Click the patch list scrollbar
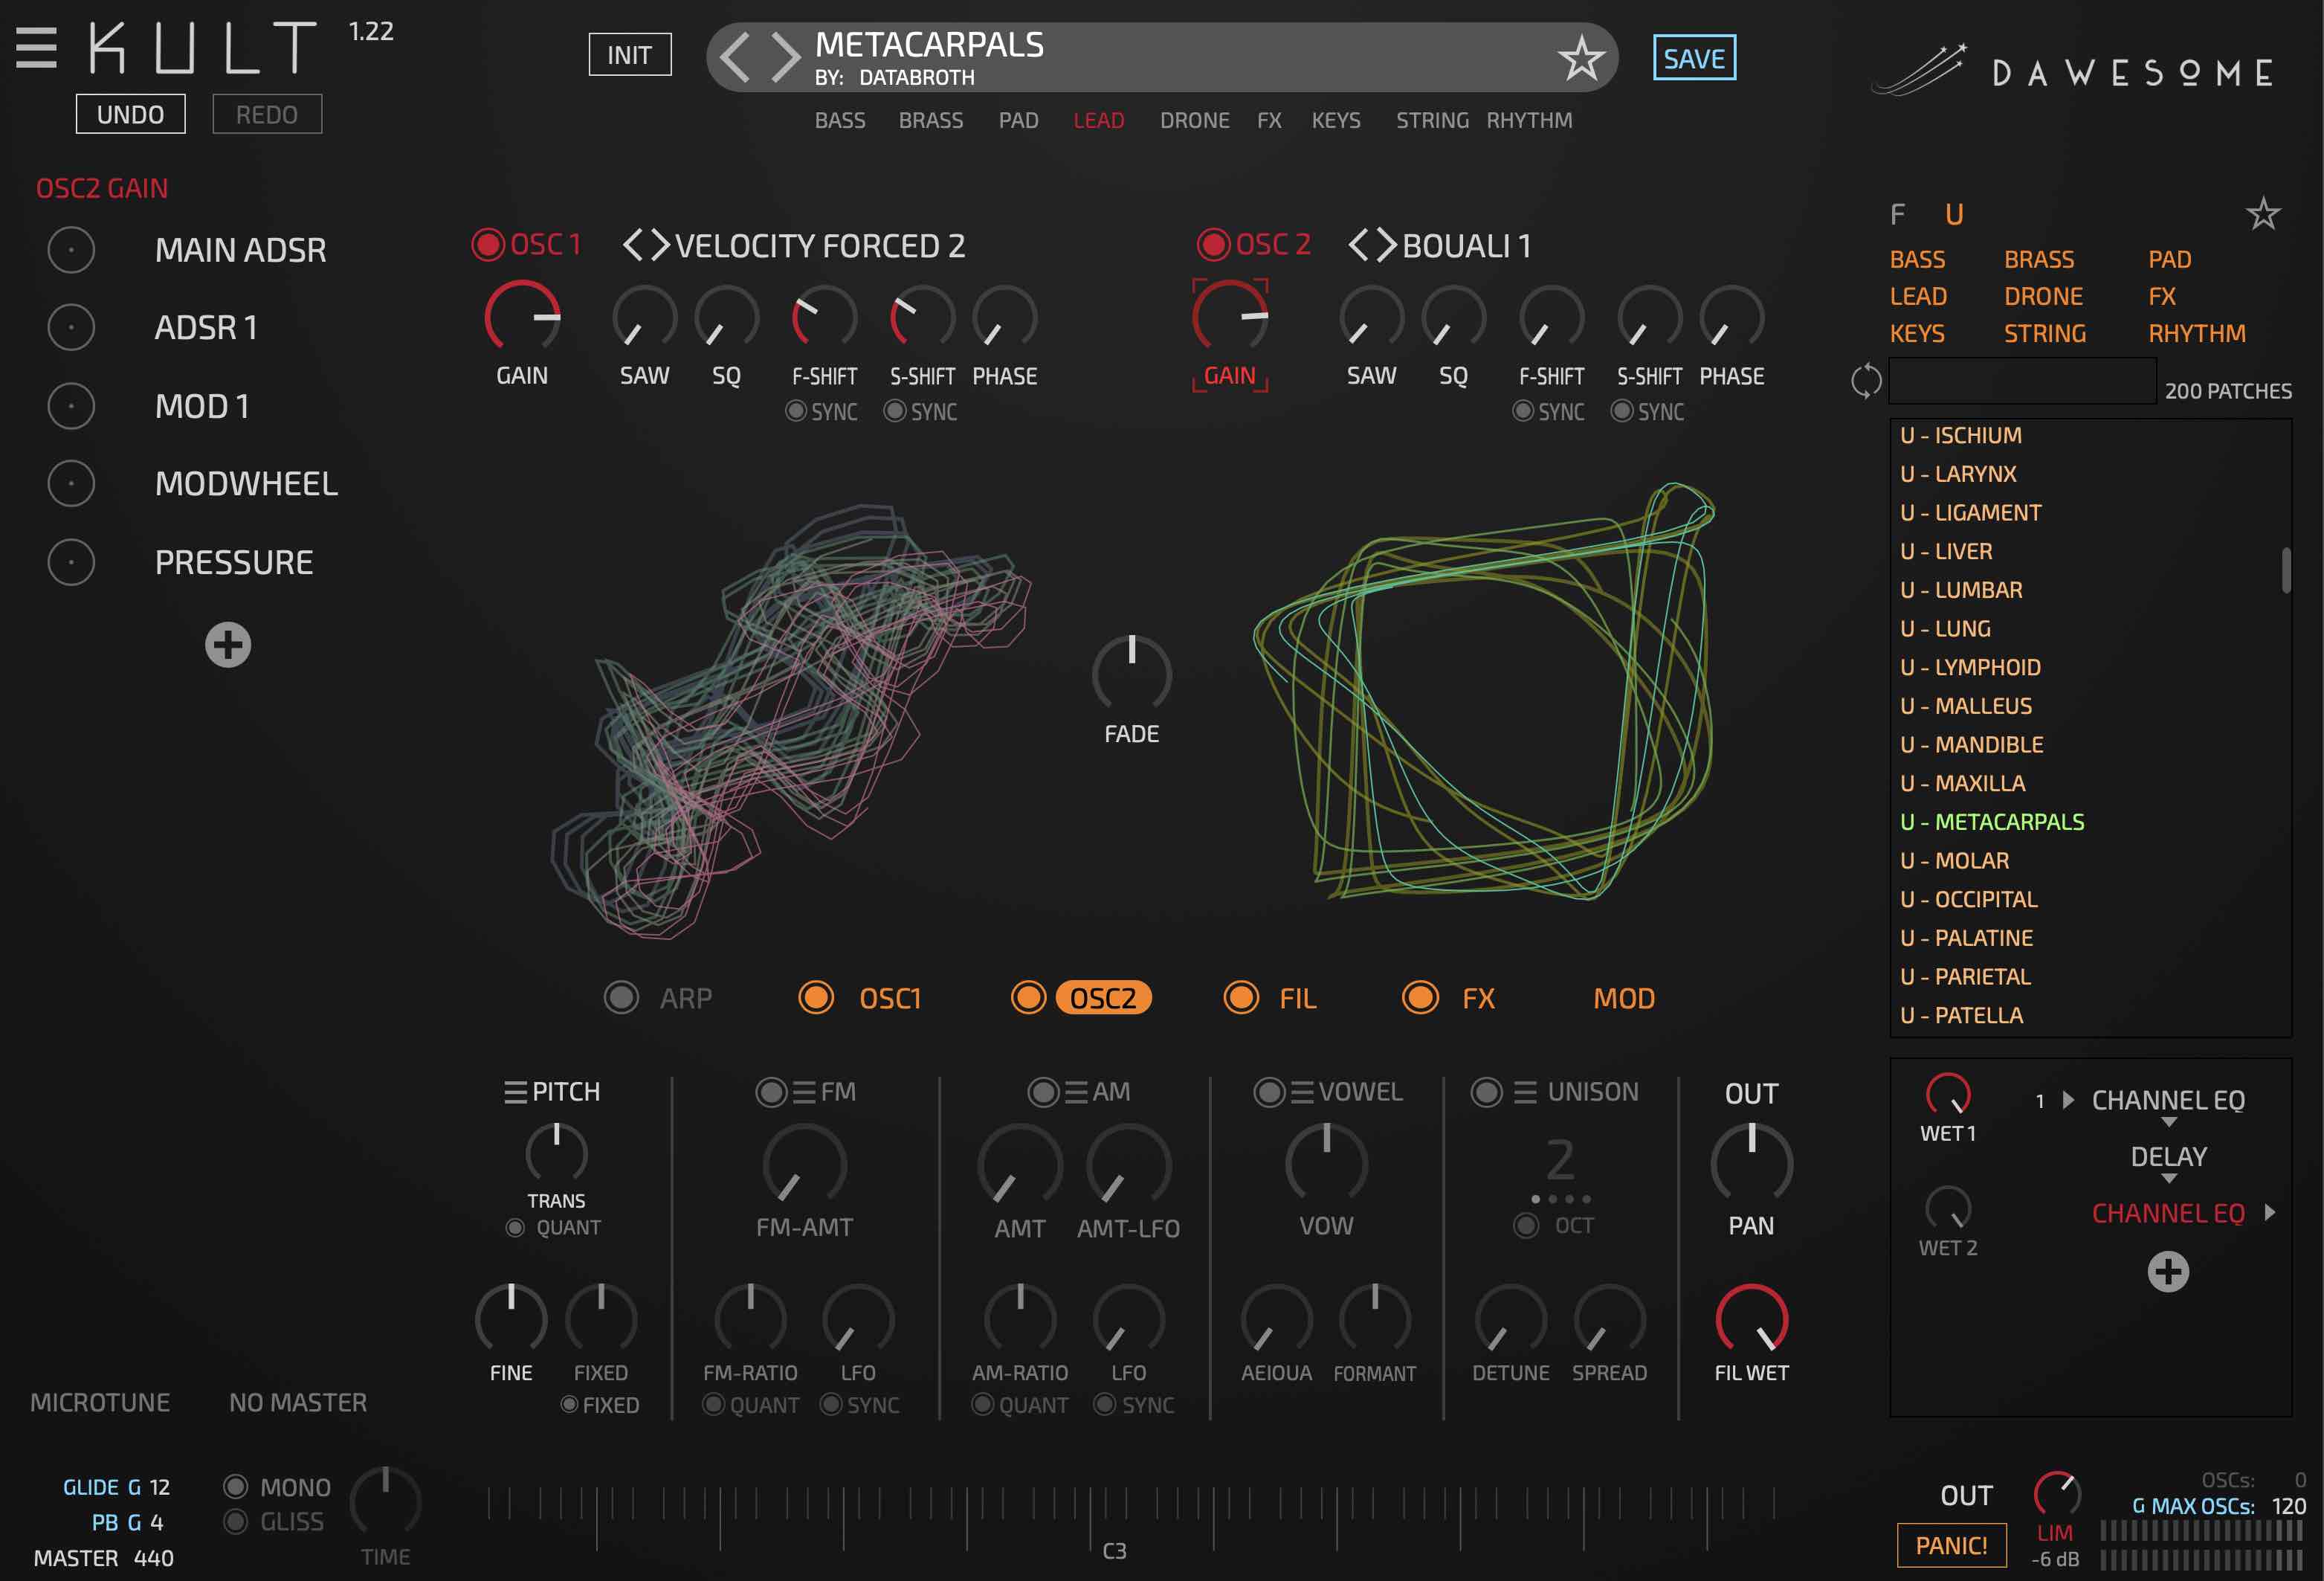Viewport: 2324px width, 1581px height. 2285,570
